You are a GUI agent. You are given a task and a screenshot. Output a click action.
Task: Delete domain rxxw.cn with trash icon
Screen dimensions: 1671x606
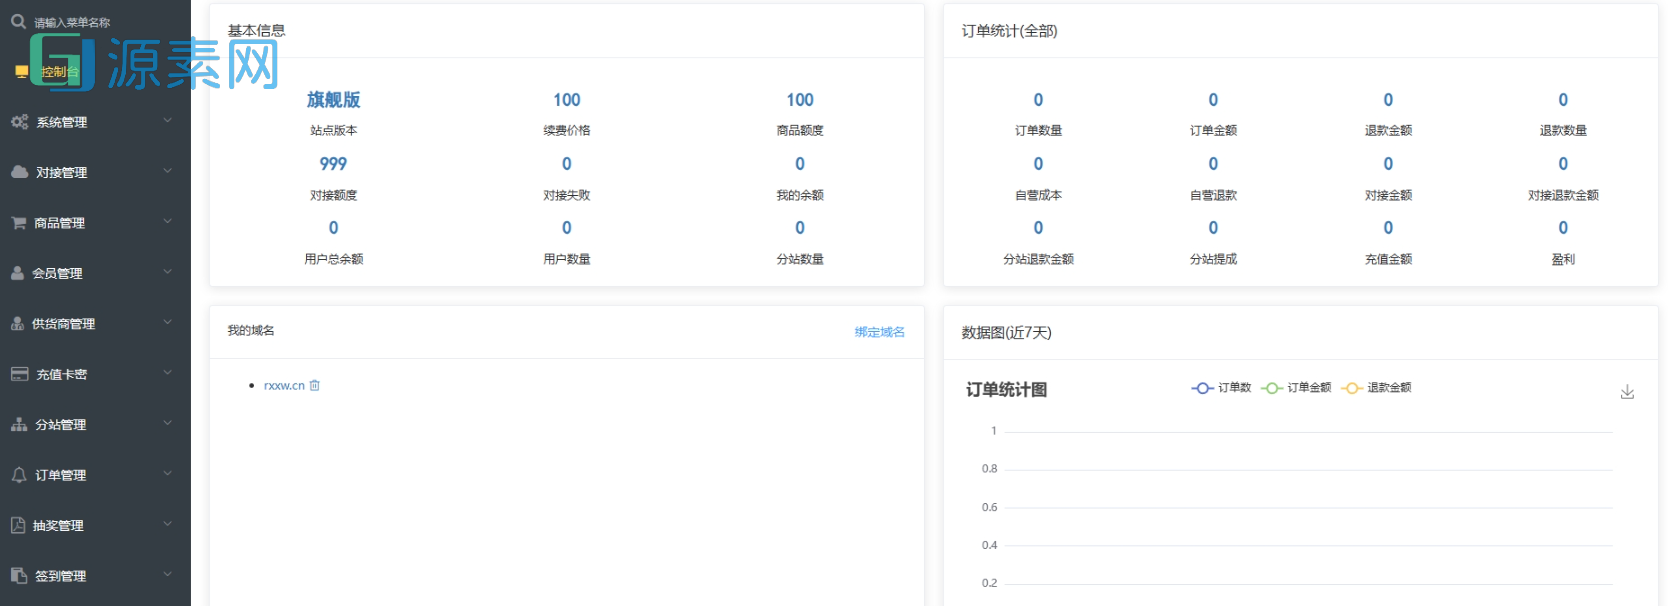pos(315,385)
